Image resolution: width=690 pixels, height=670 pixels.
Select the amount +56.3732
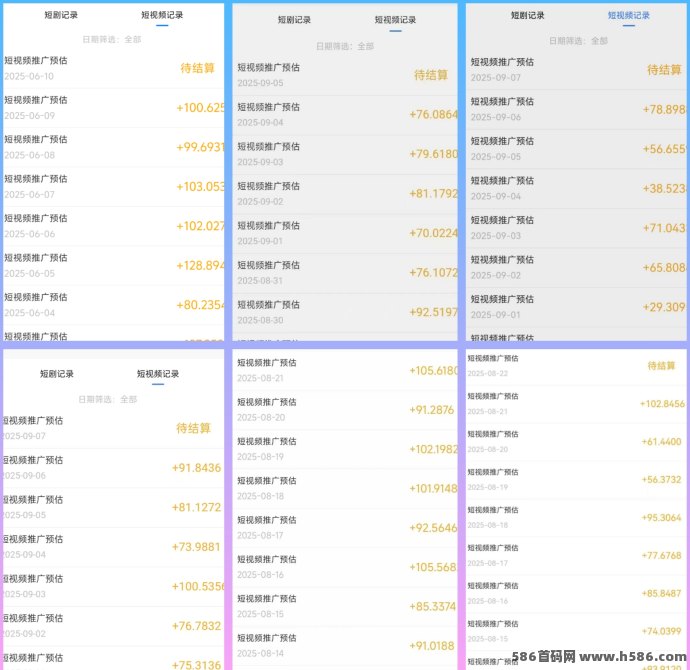661,480
